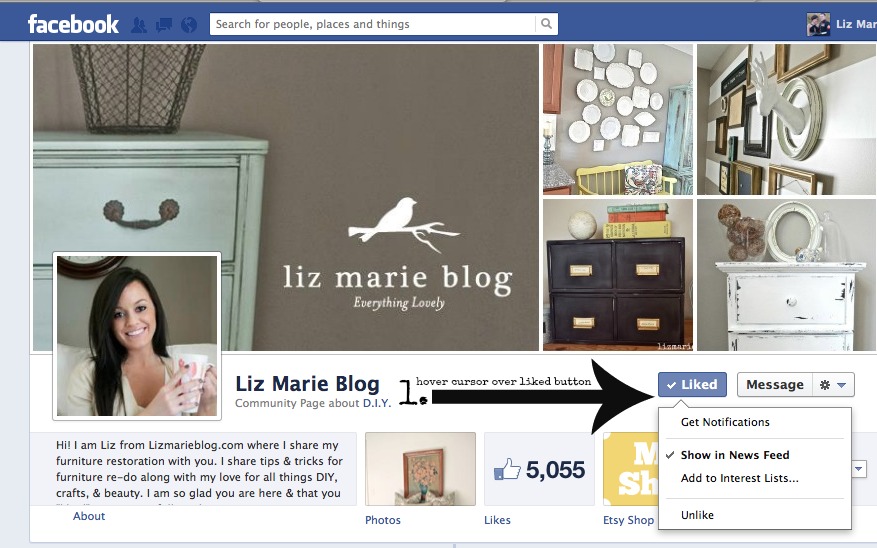Image resolution: width=877 pixels, height=548 pixels.
Task: Open the About link
Action: pos(89,516)
